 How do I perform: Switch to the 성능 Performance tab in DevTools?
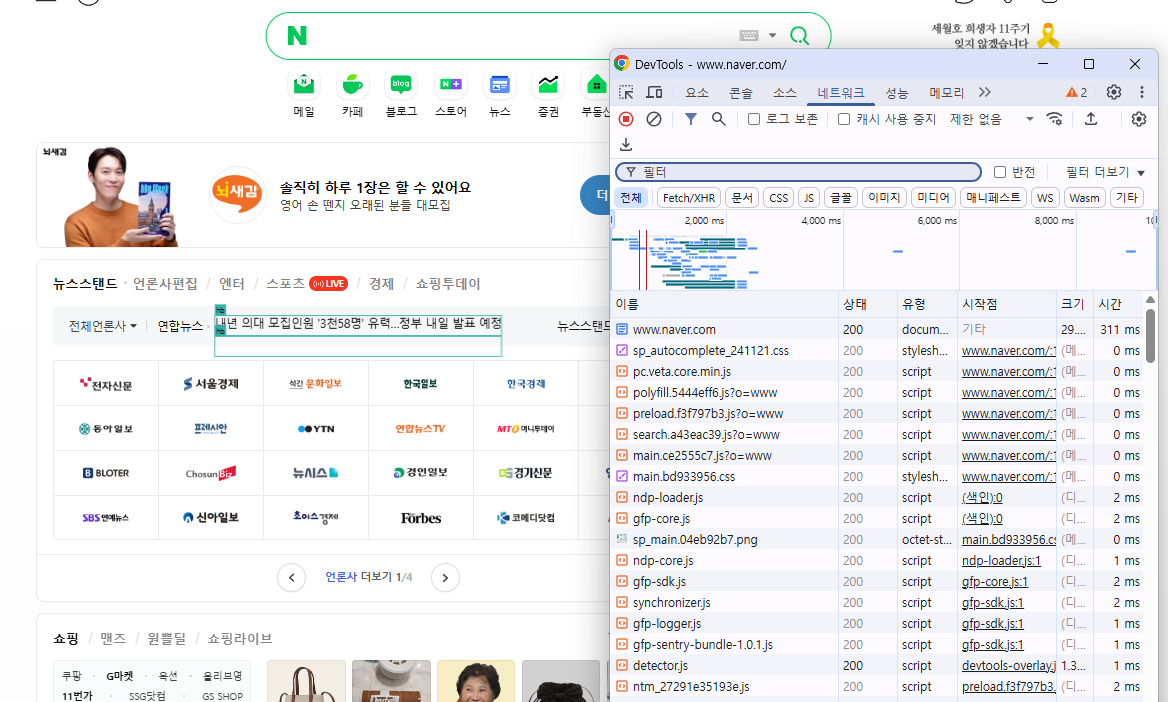coord(896,92)
